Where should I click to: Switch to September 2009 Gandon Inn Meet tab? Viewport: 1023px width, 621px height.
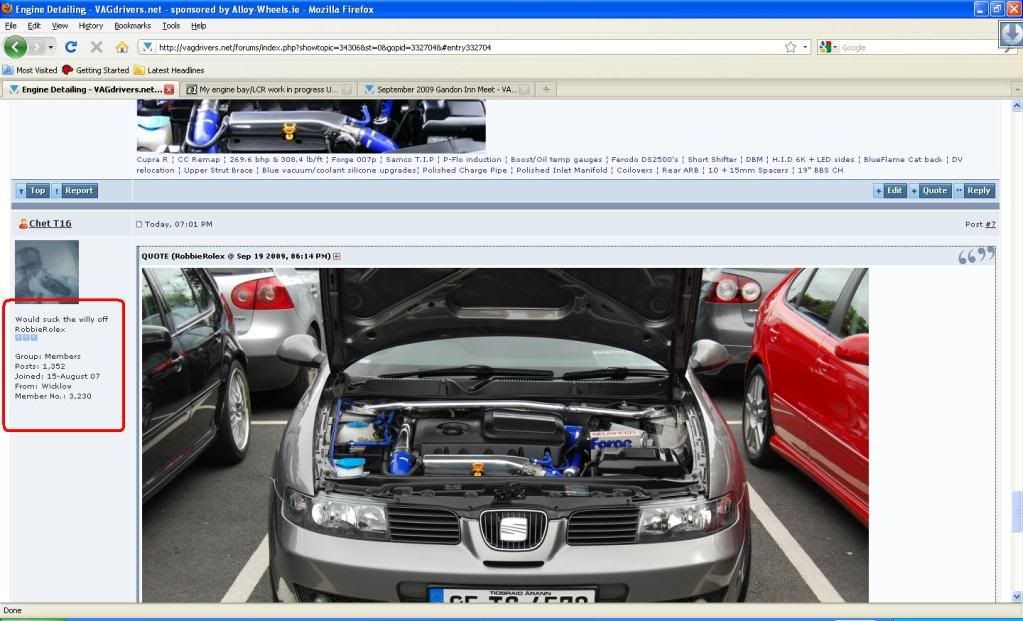pos(445,89)
